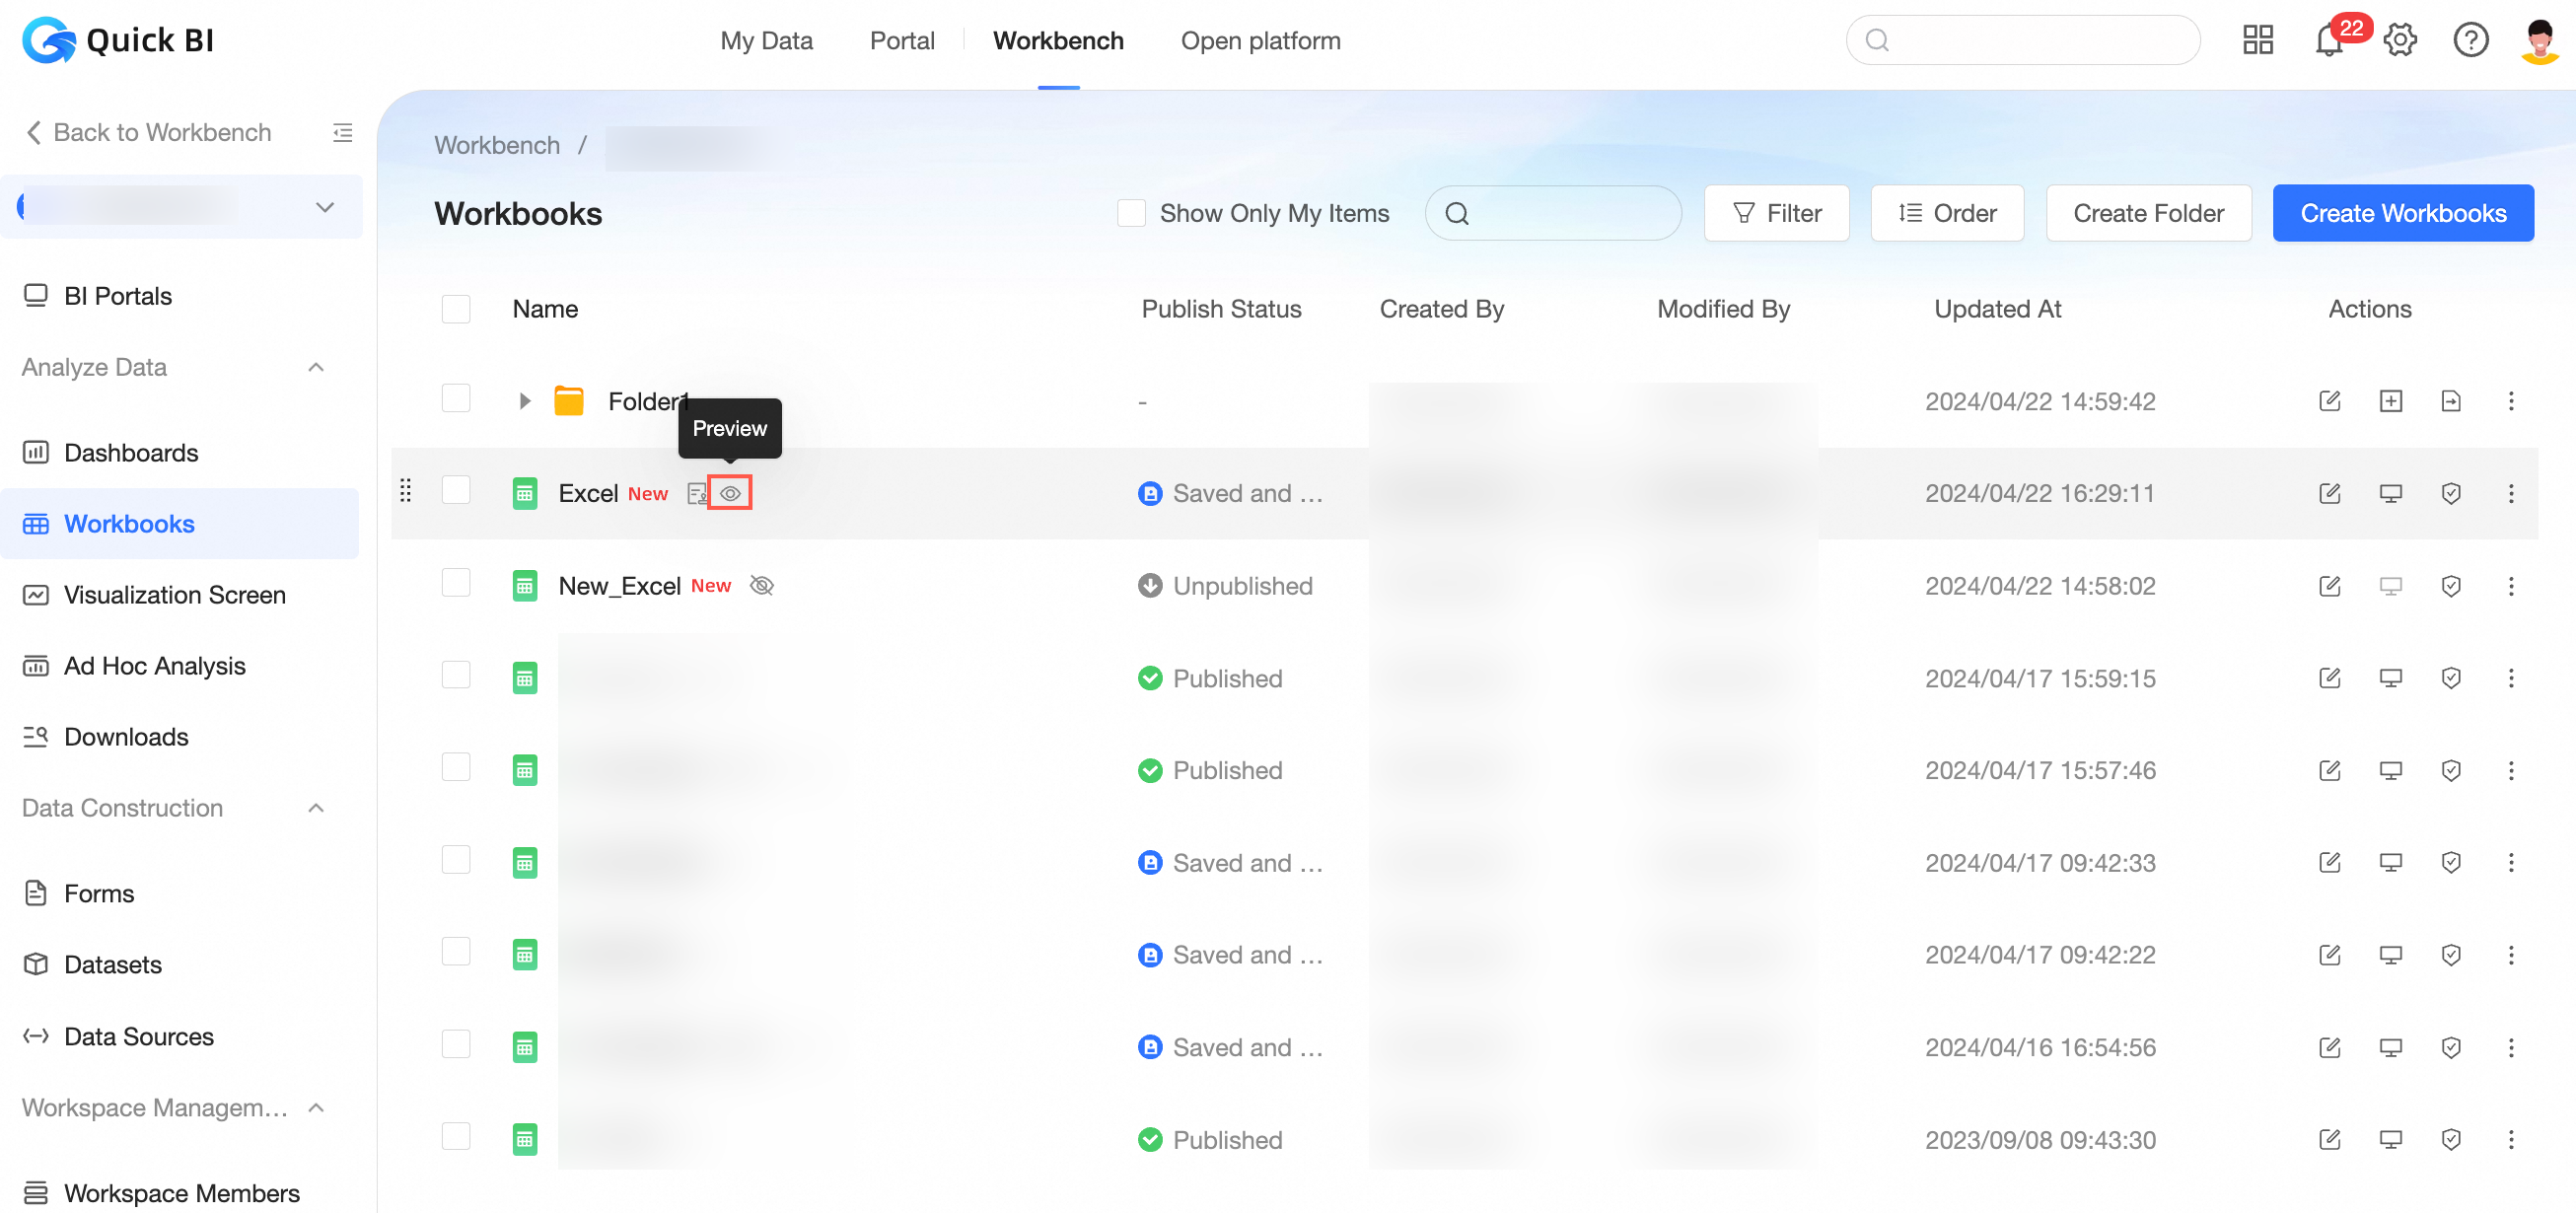Screen dimensions: 2576x1213
Task: Open Dashboards in the sidebar
Action: coord(131,453)
